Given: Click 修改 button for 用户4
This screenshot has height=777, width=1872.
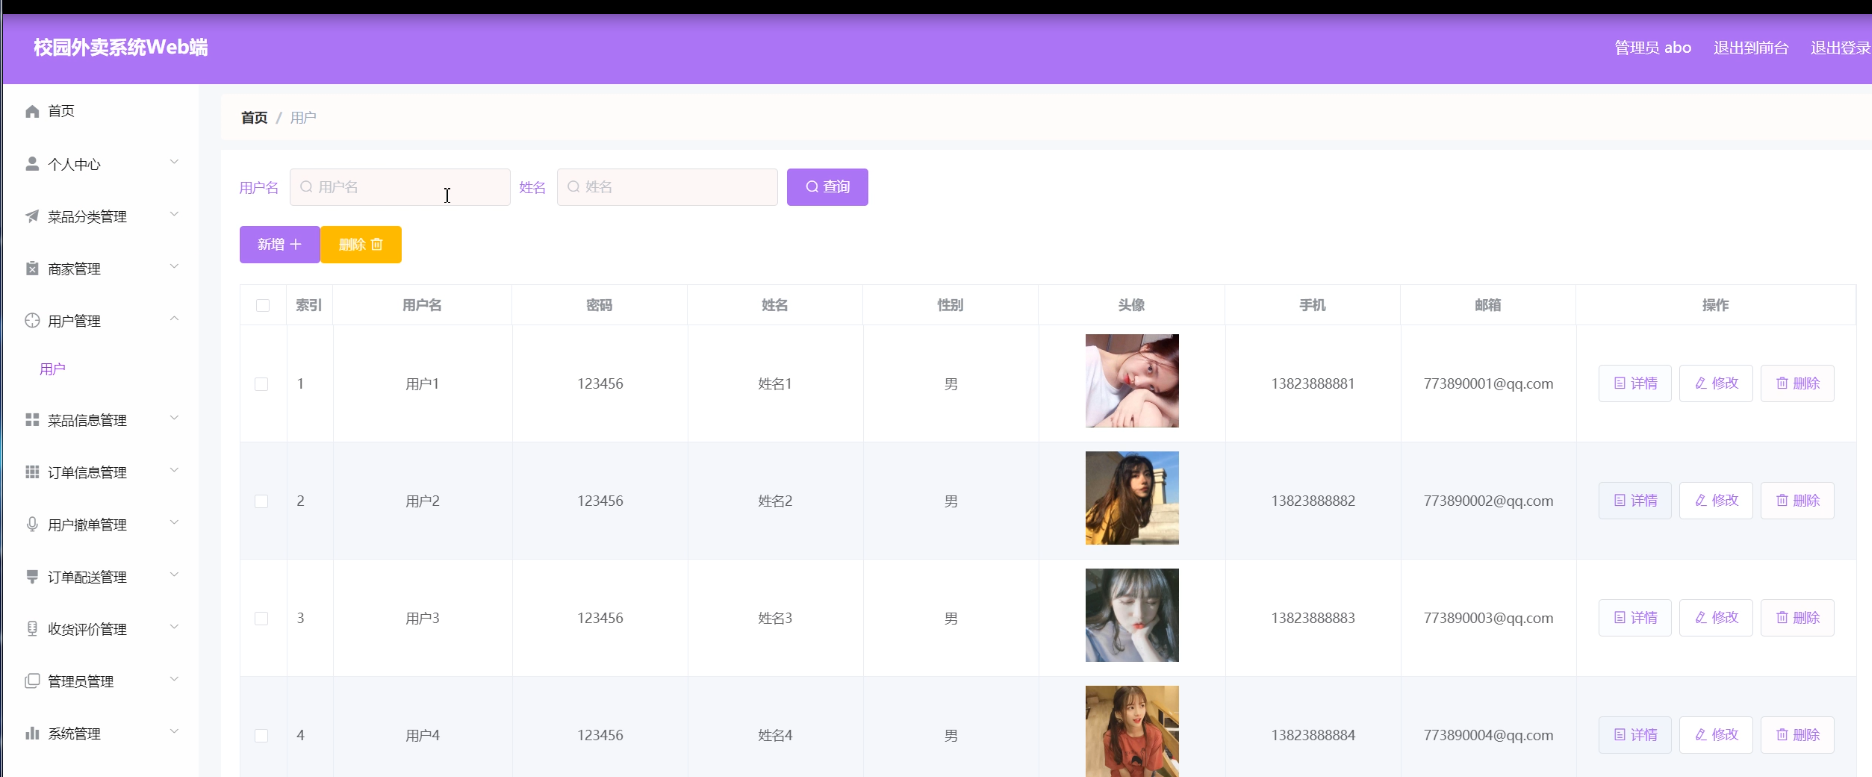Looking at the screenshot, I should [1716, 735].
